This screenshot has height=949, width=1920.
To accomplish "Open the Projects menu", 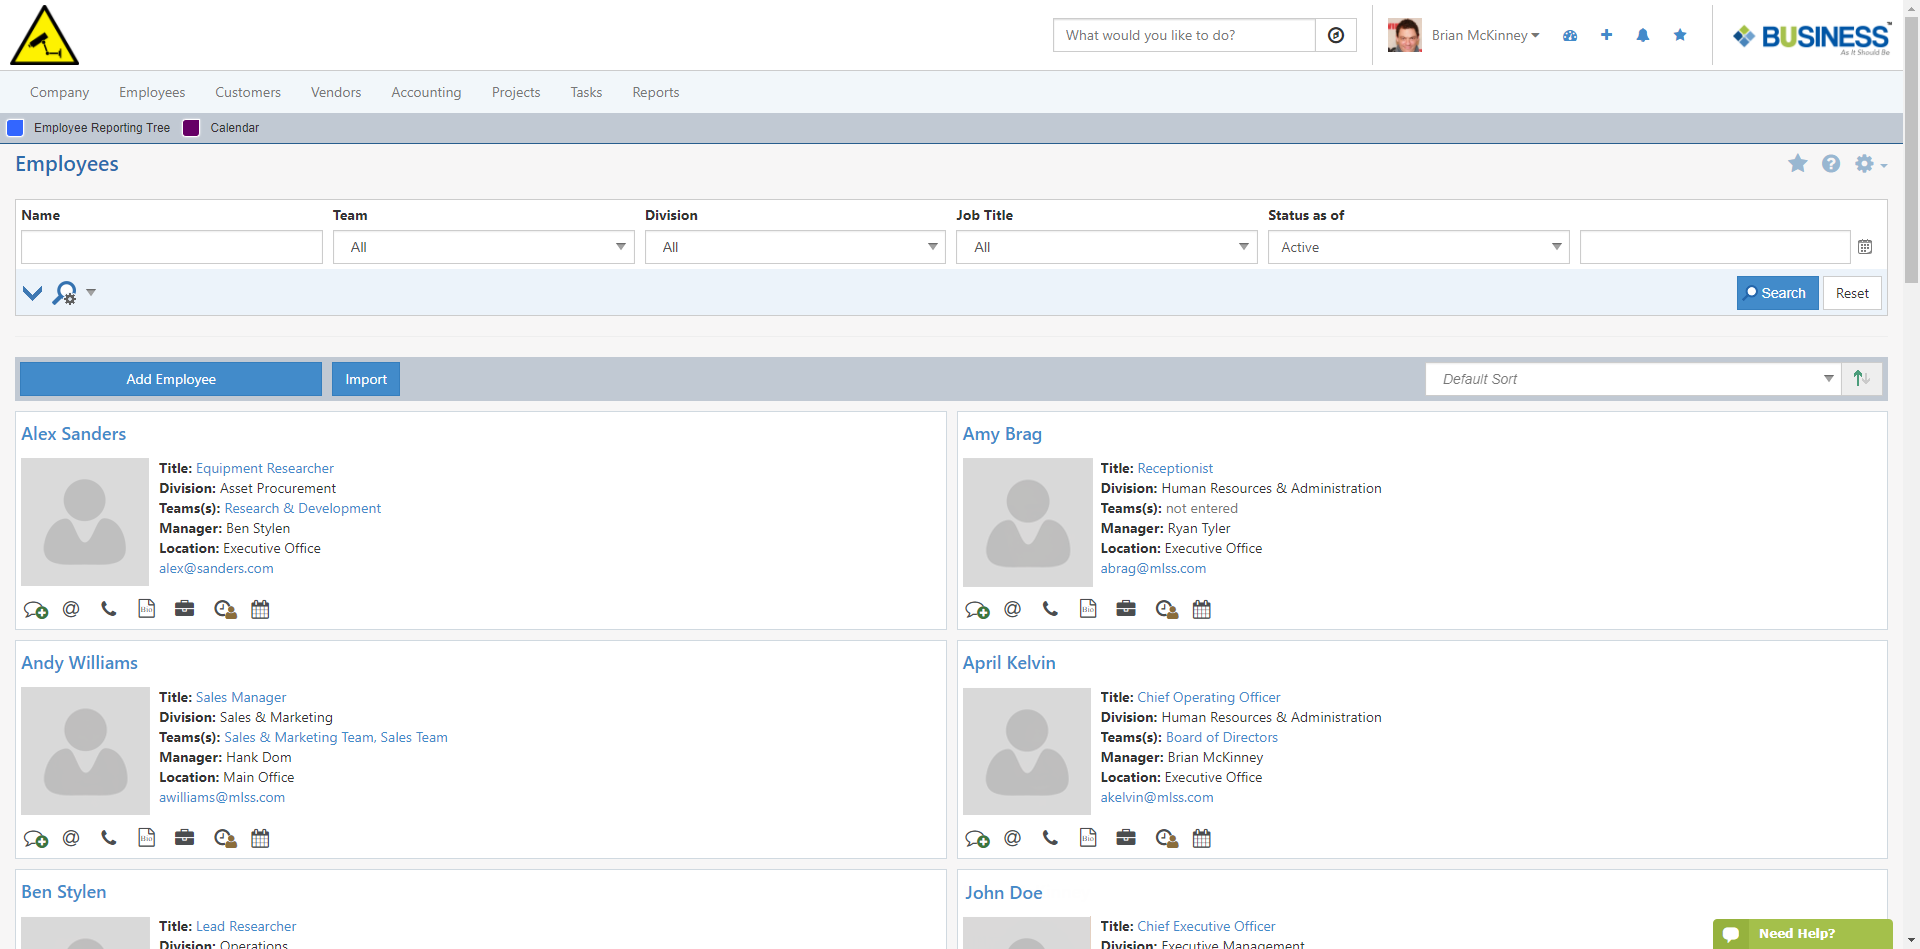I will point(516,92).
